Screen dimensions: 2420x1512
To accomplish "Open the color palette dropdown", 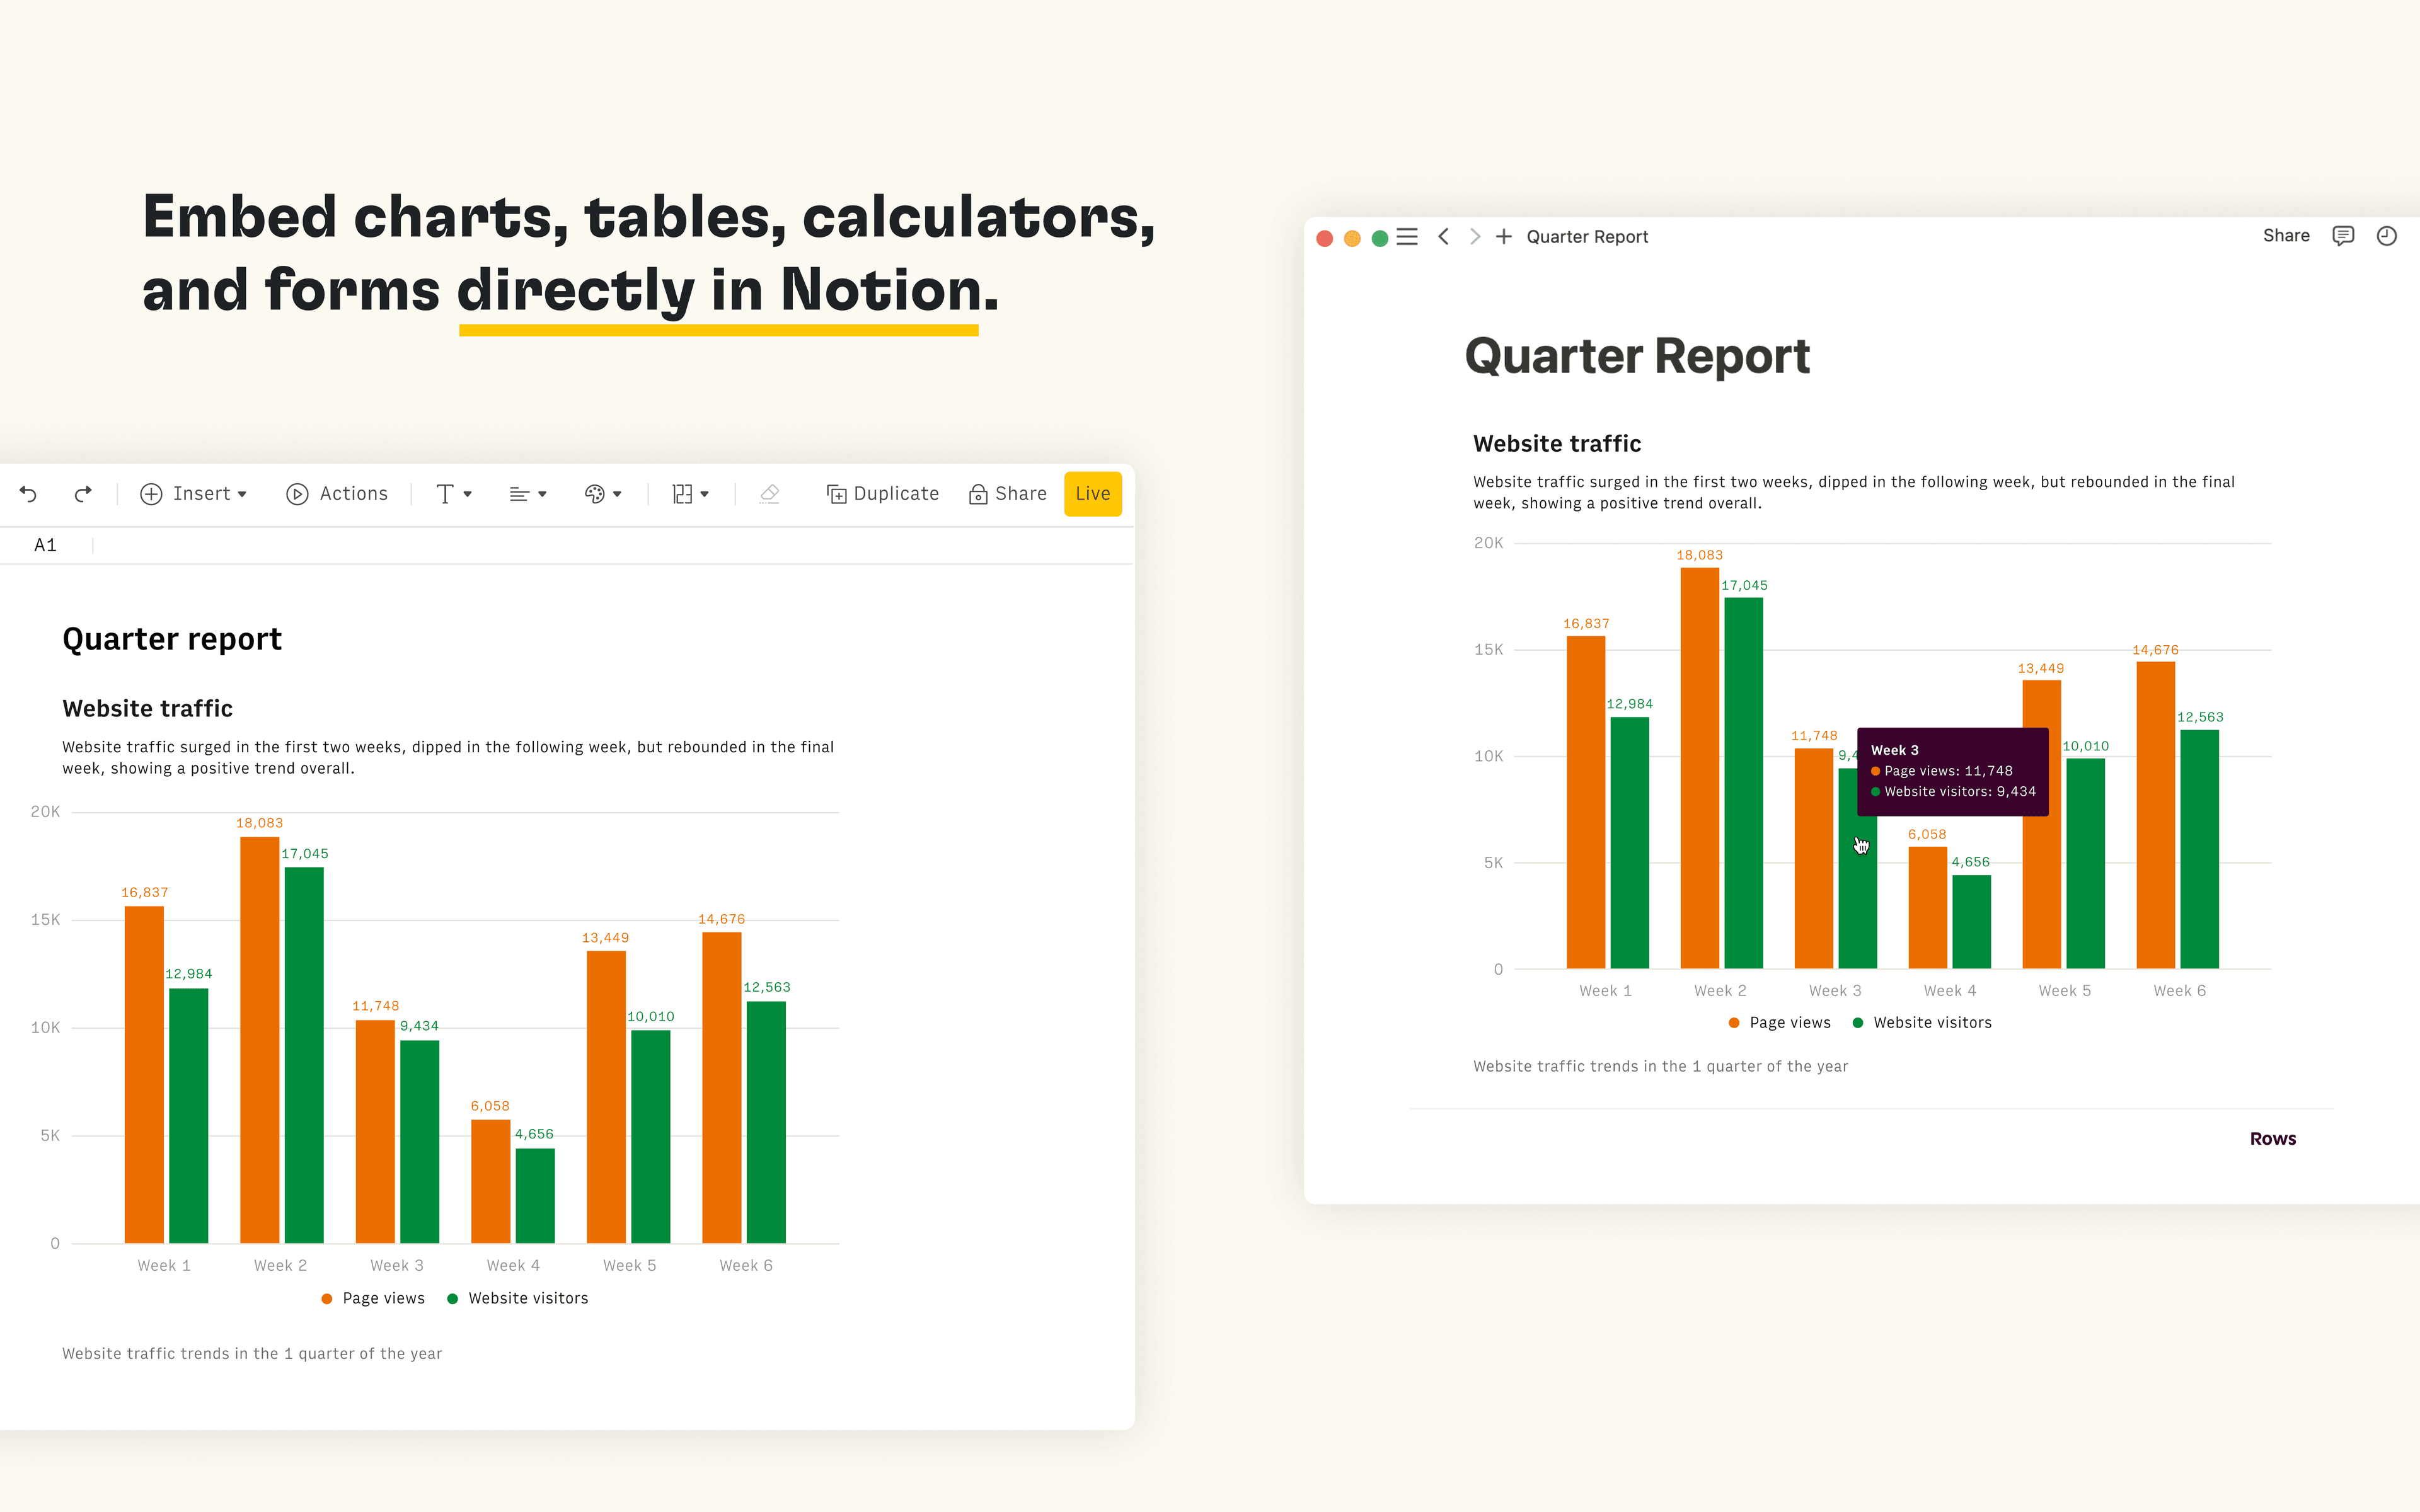I will pyautogui.click(x=603, y=494).
